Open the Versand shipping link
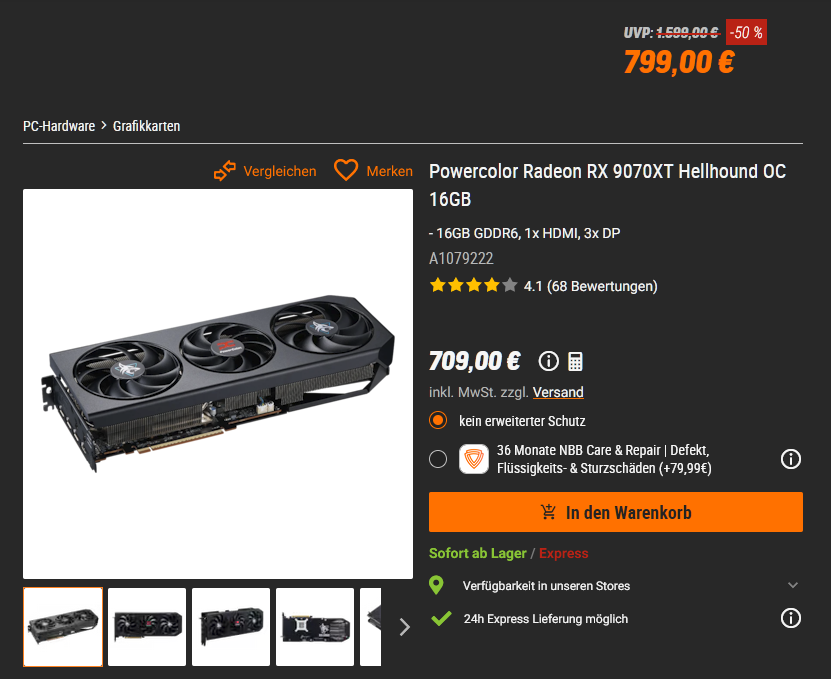Viewport: 831px width, 679px height. tap(558, 392)
